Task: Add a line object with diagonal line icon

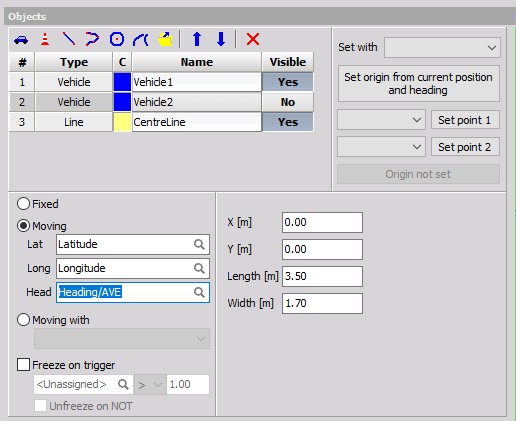Action: tap(69, 39)
